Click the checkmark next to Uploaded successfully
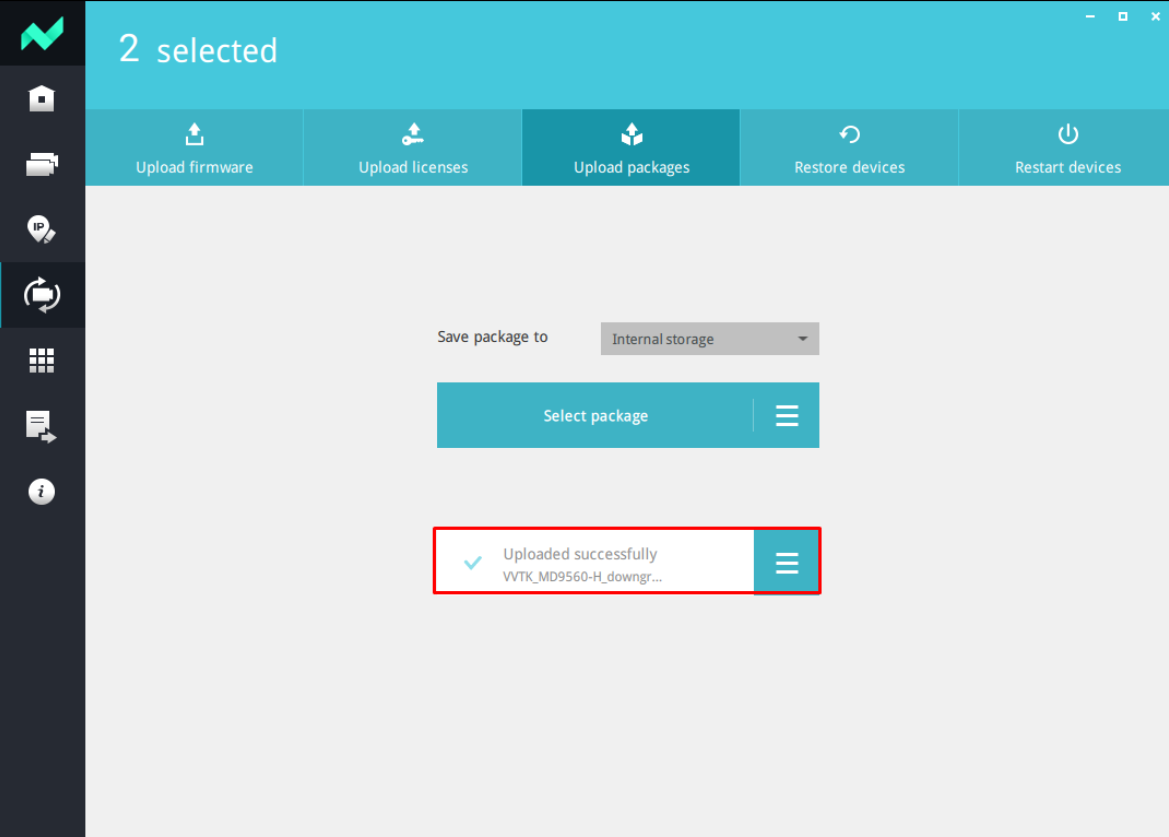This screenshot has height=837, width=1169. click(473, 562)
